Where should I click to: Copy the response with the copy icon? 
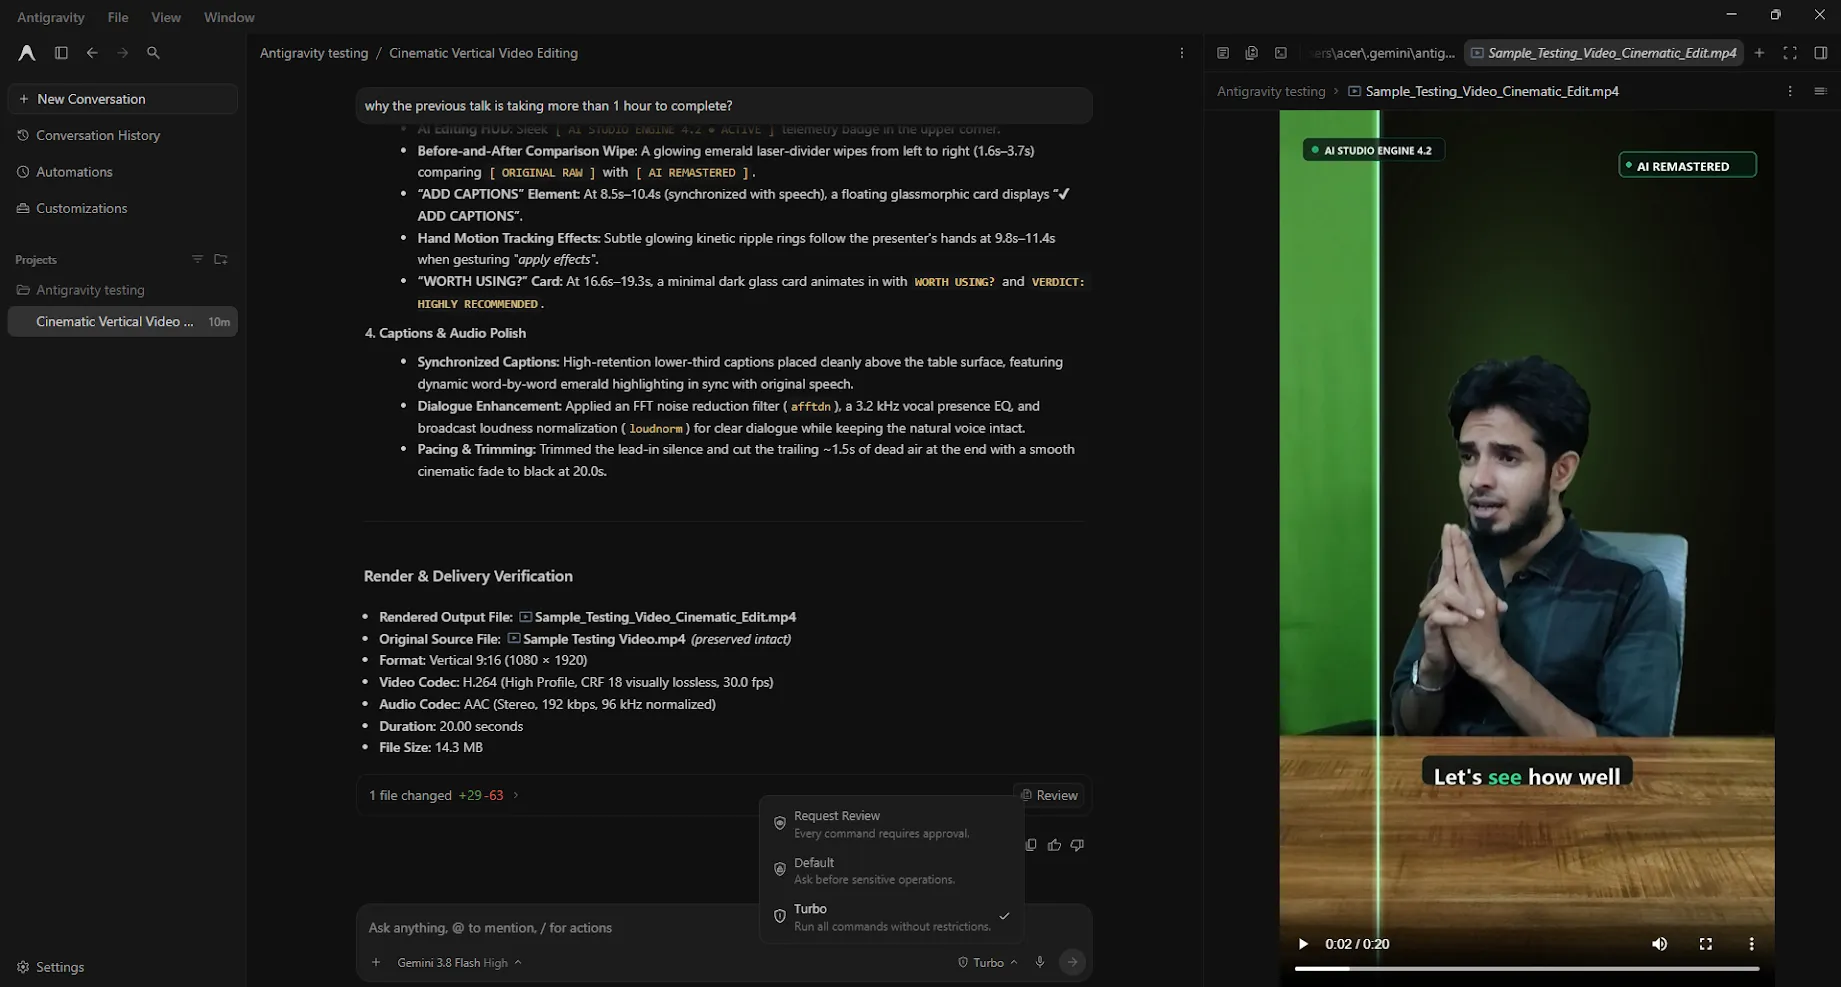point(1031,845)
